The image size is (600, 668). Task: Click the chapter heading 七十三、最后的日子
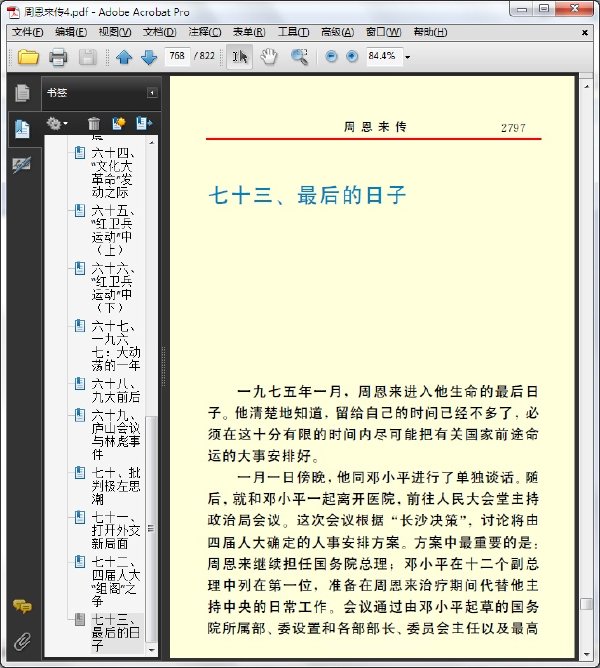point(307,195)
